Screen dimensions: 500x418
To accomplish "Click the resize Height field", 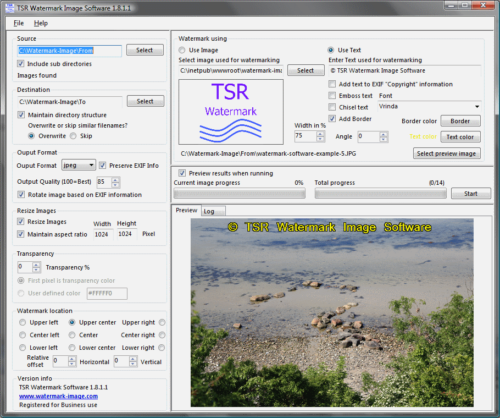I will [126, 234].
